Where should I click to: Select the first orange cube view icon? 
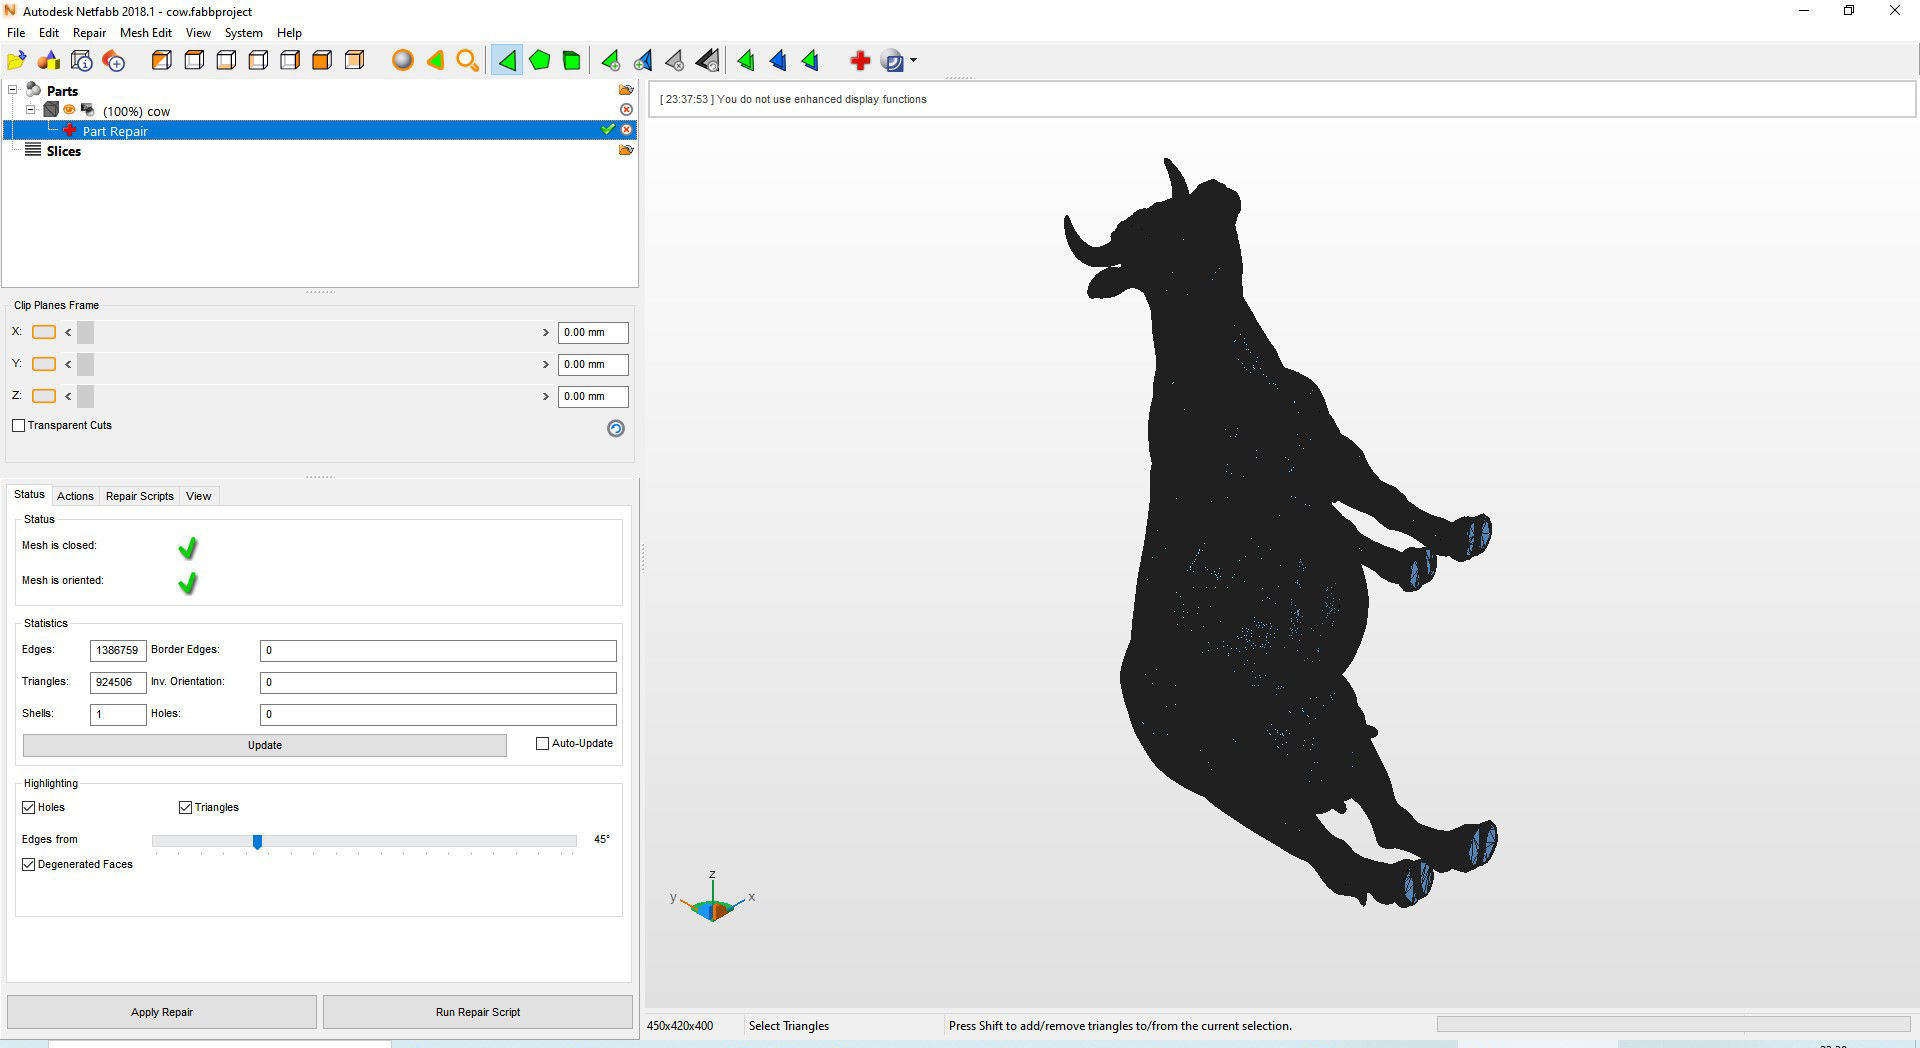pyautogui.click(x=161, y=61)
